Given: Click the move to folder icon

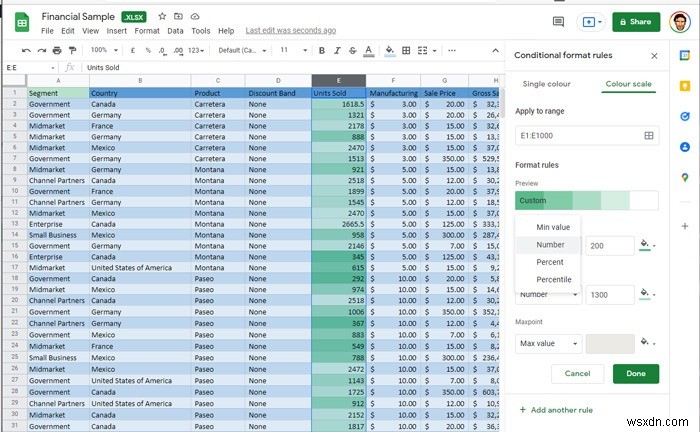Looking at the screenshot, I should click(178, 17).
